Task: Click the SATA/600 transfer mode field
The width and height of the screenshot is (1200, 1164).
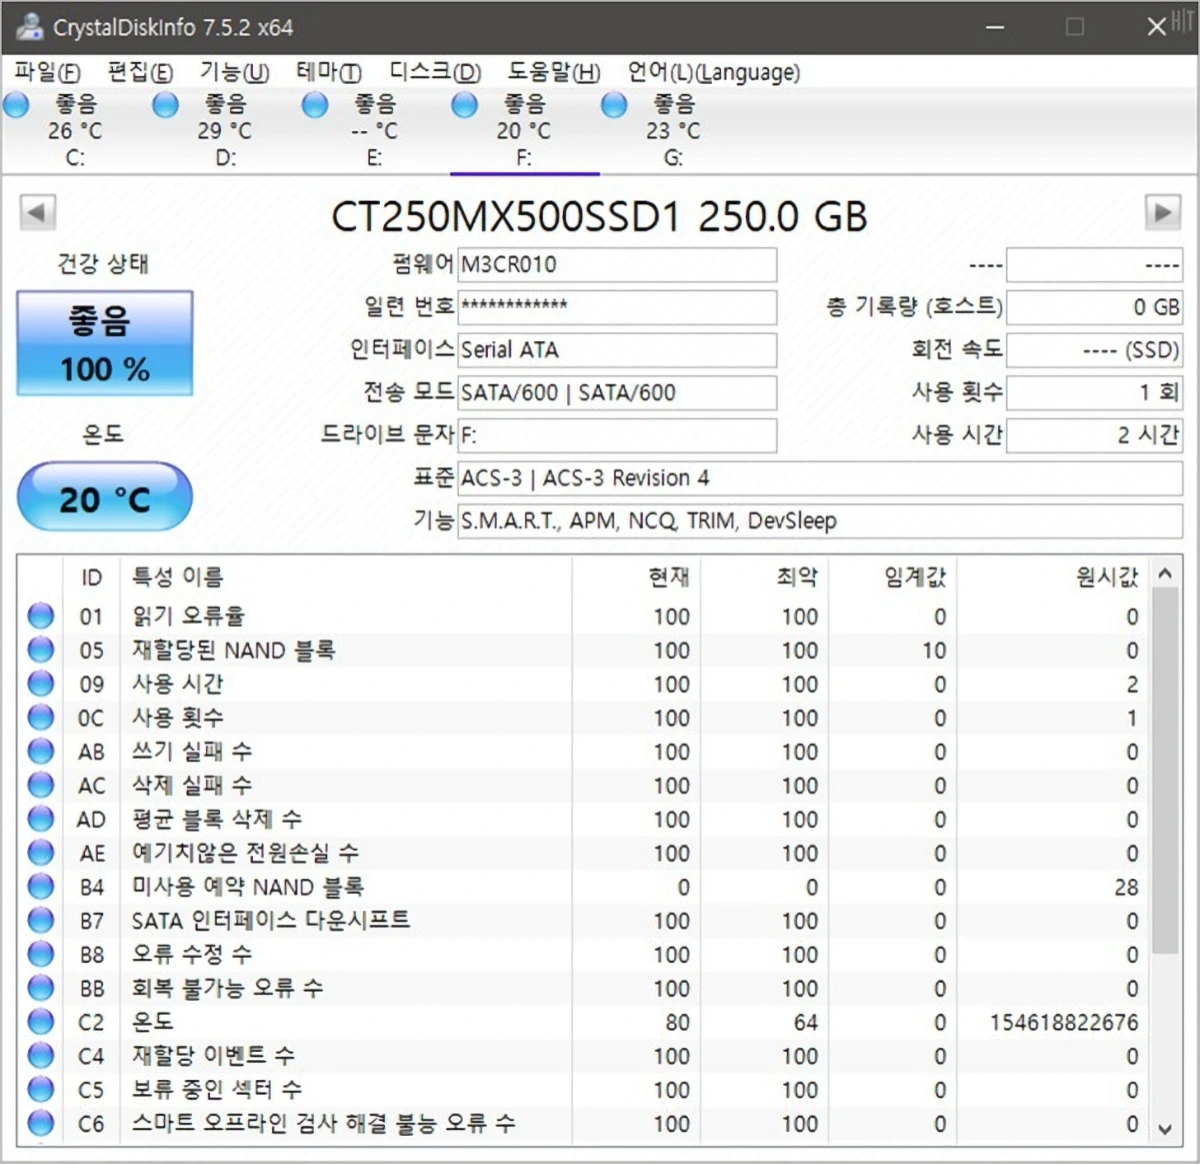Action: pos(616,392)
